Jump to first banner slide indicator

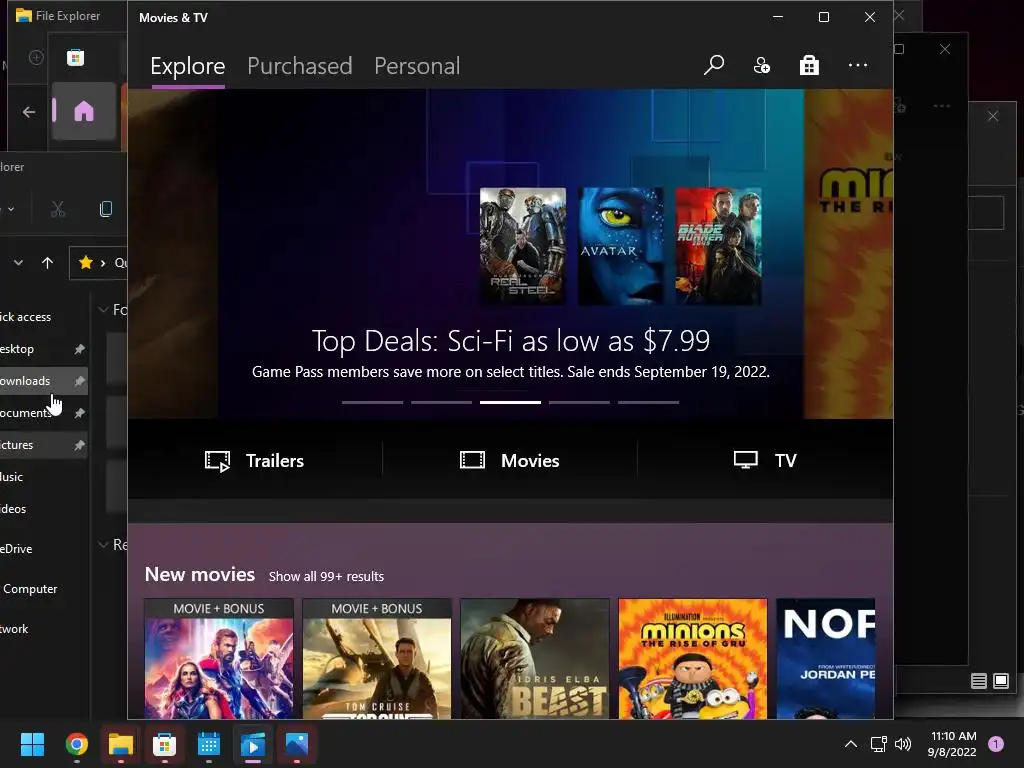click(372, 402)
